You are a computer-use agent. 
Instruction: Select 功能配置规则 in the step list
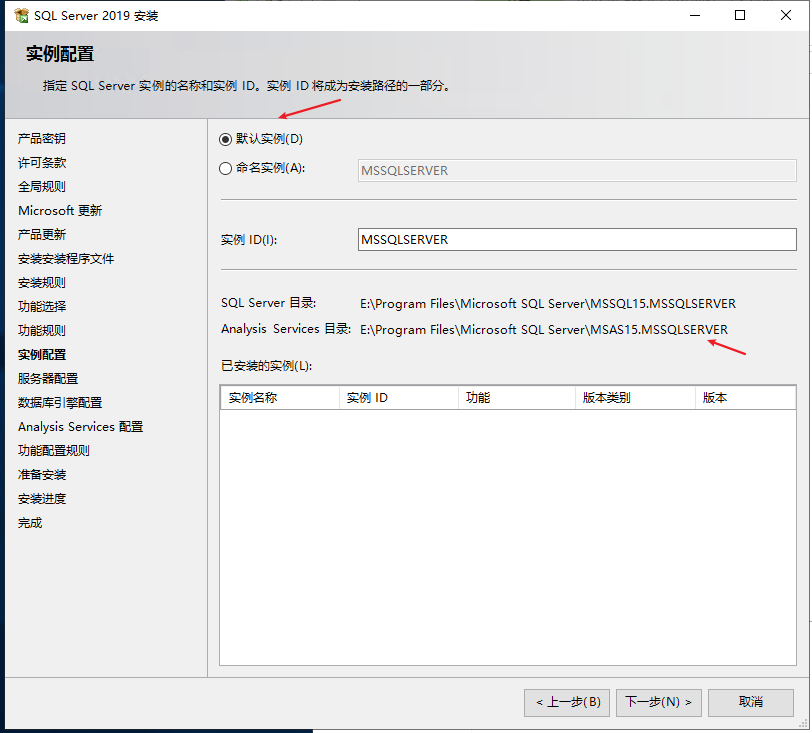point(54,451)
